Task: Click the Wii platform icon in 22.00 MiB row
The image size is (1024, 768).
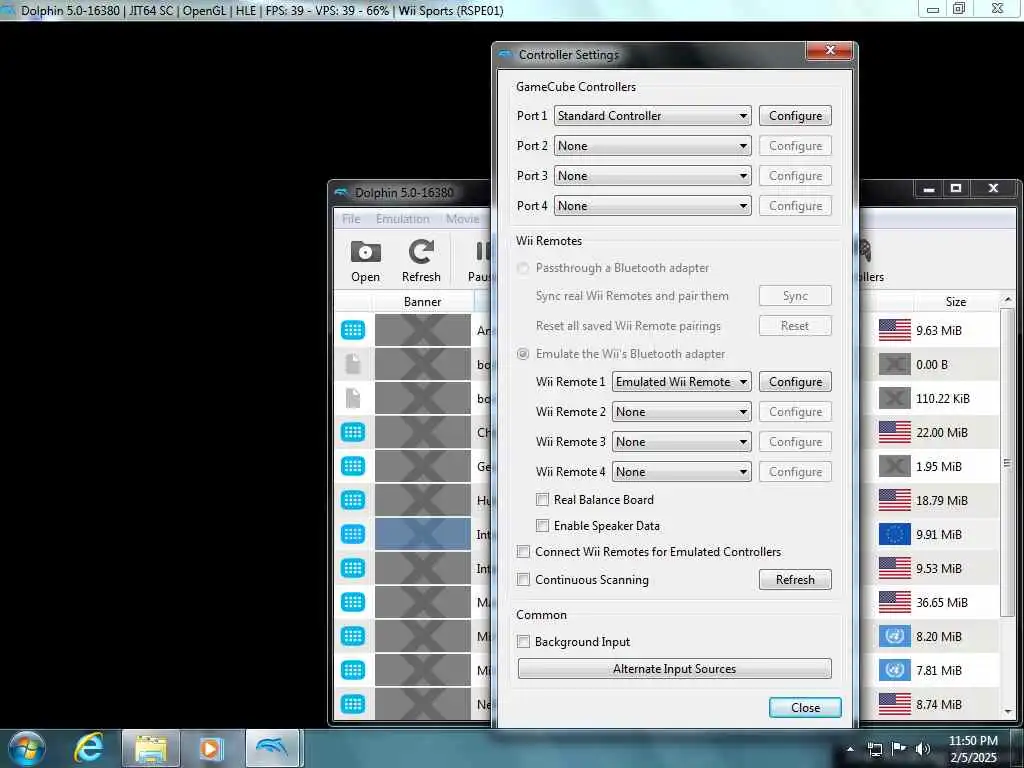Action: [x=353, y=432]
